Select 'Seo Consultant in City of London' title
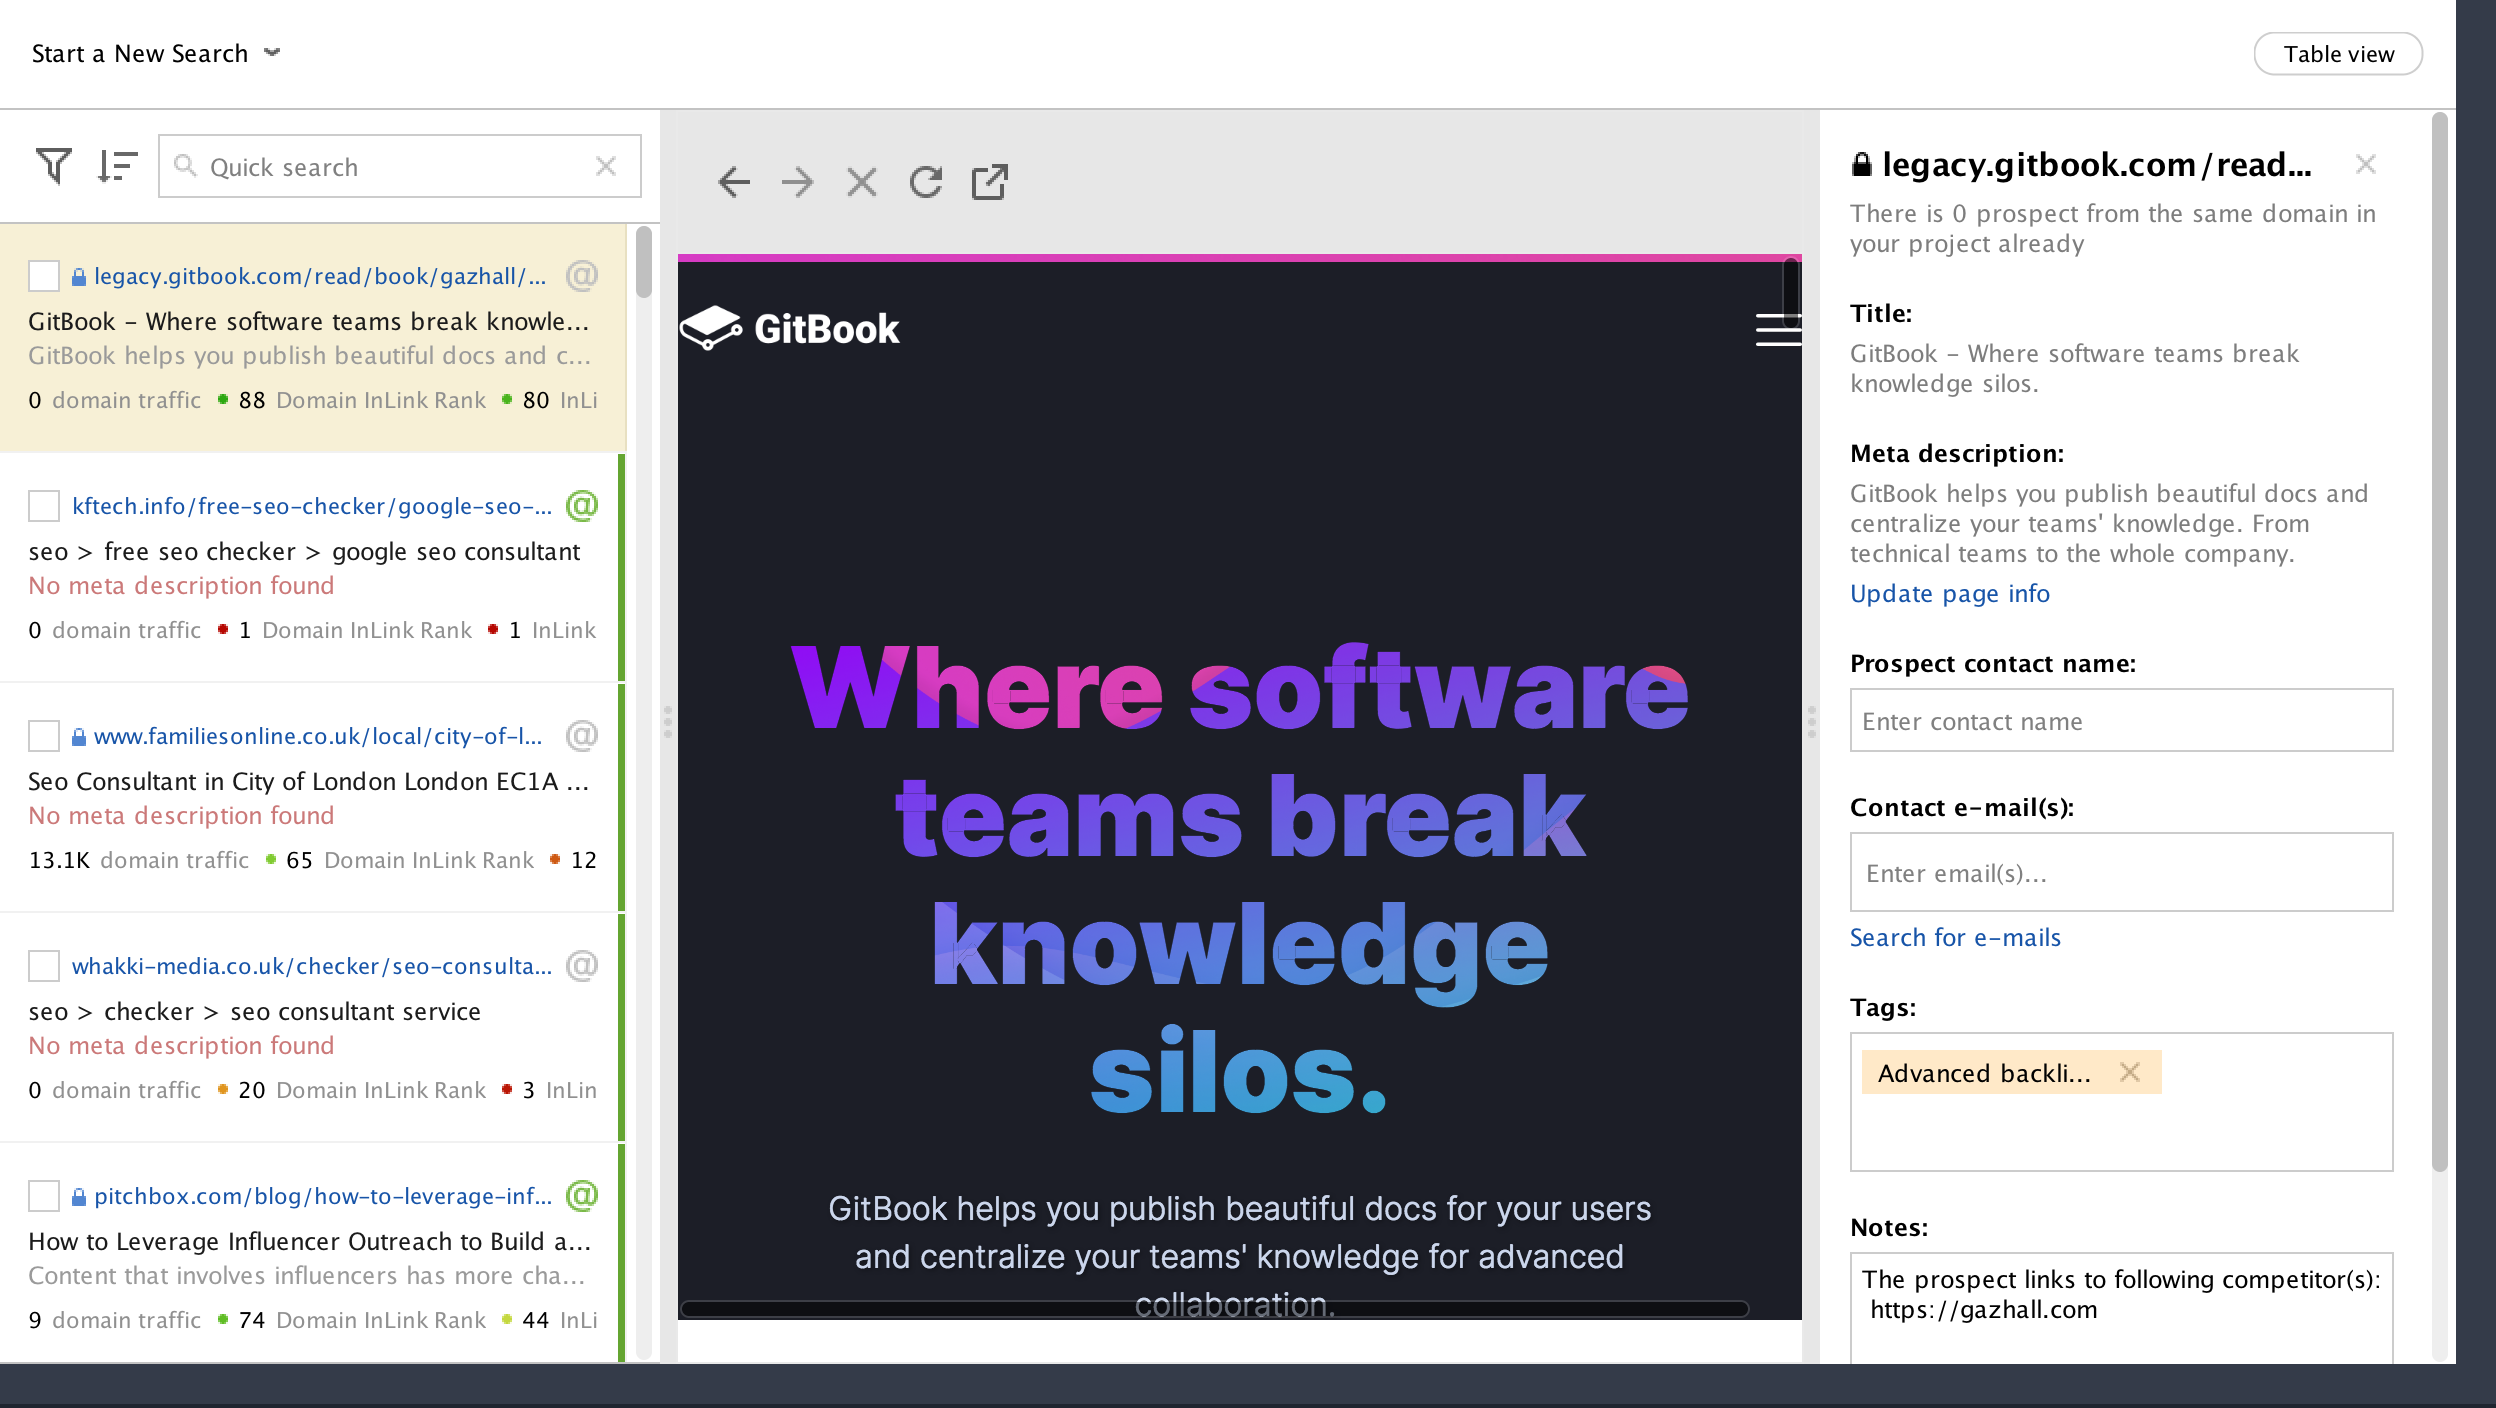The height and width of the screenshot is (1408, 2496). pyautogui.click(x=308, y=781)
